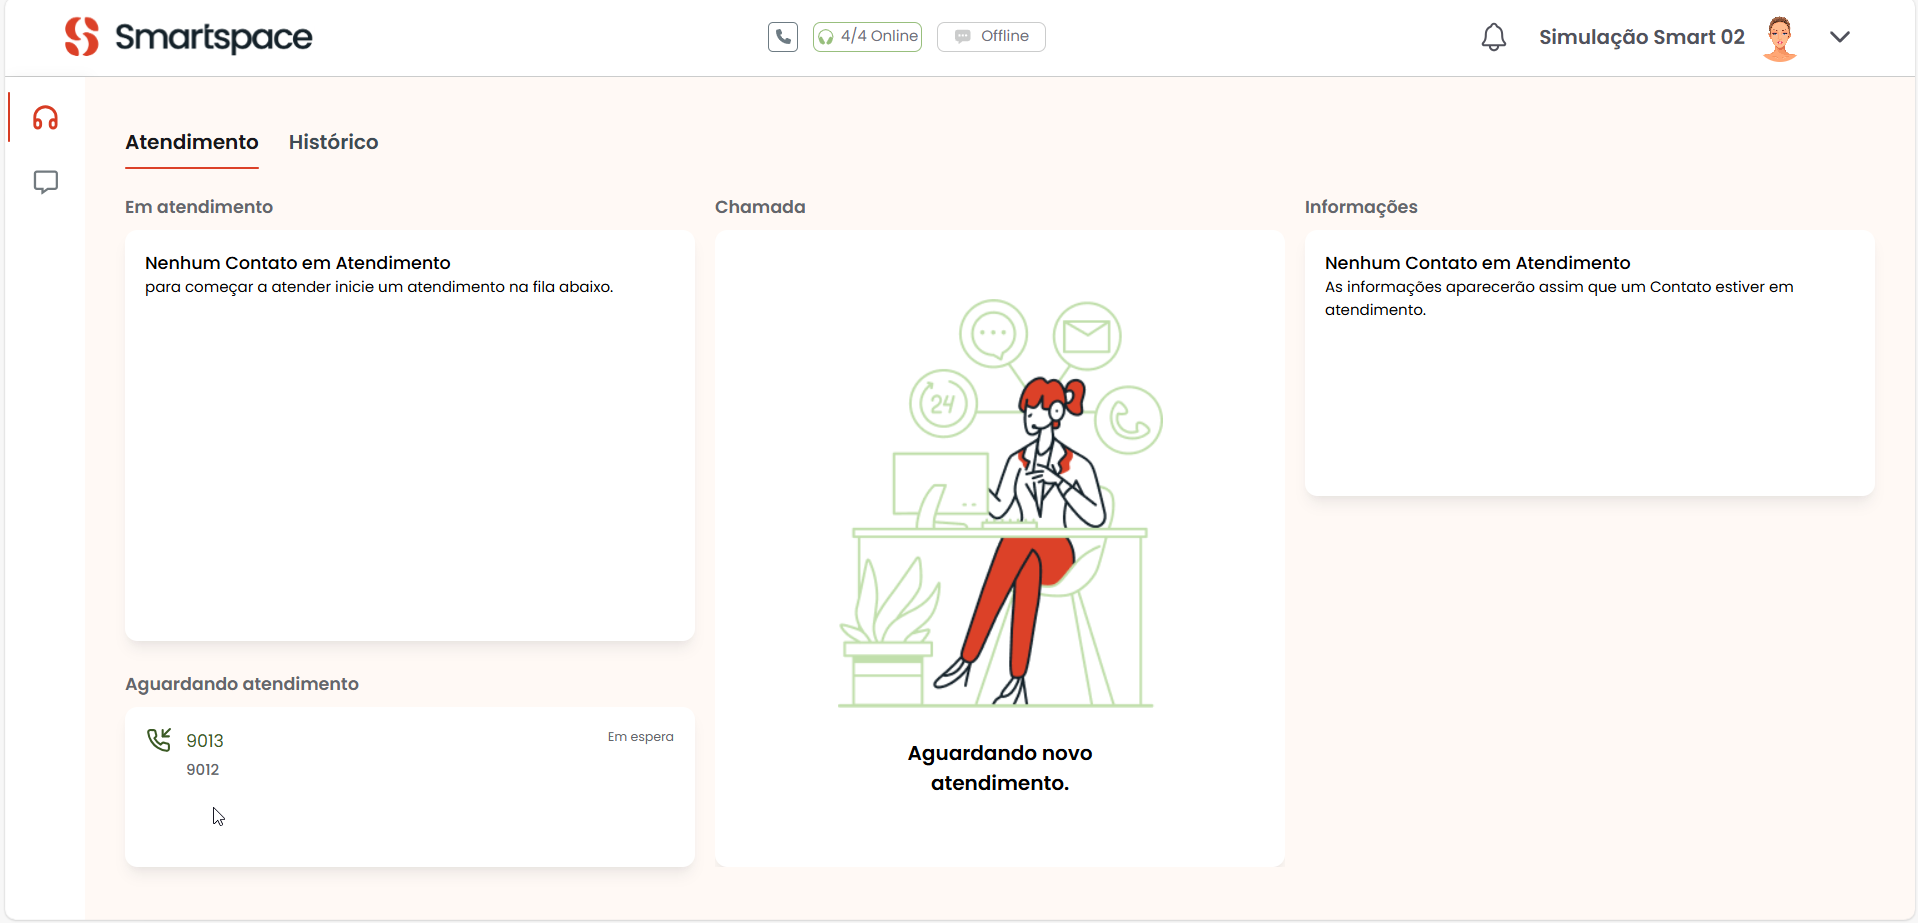The height and width of the screenshot is (923, 1918).
Task: Expand the user menu chevron arrow
Action: click(1839, 37)
